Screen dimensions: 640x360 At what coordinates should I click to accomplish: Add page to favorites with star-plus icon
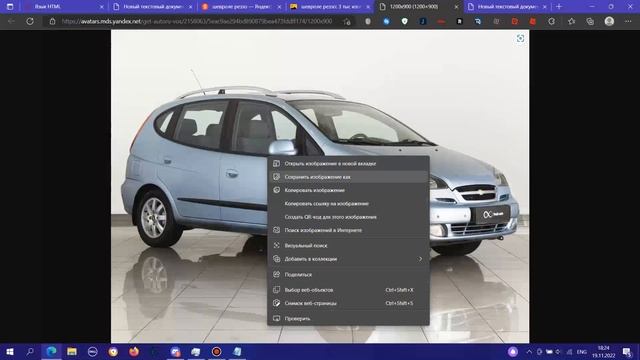[347, 22]
